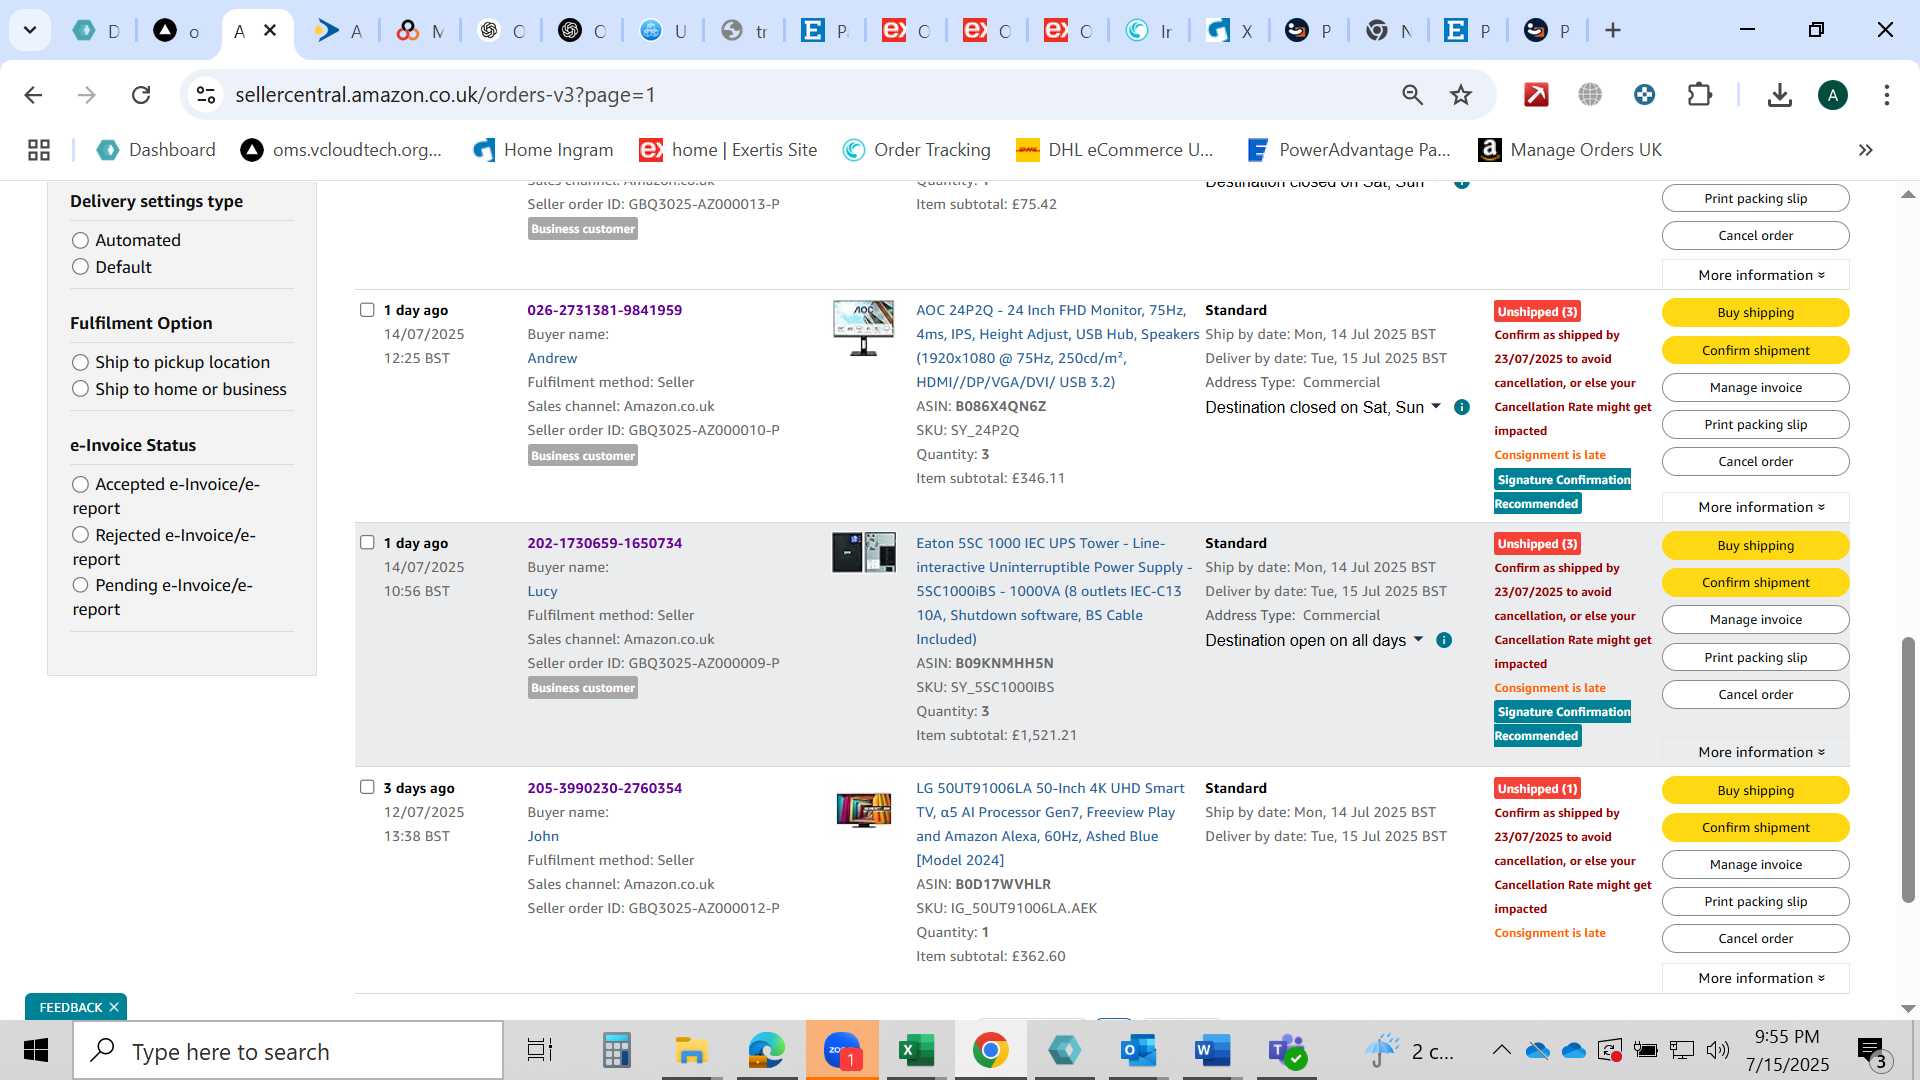Open Word from the taskbar
Image resolution: width=1920 pixels, height=1080 pixels.
coord(1211,1050)
